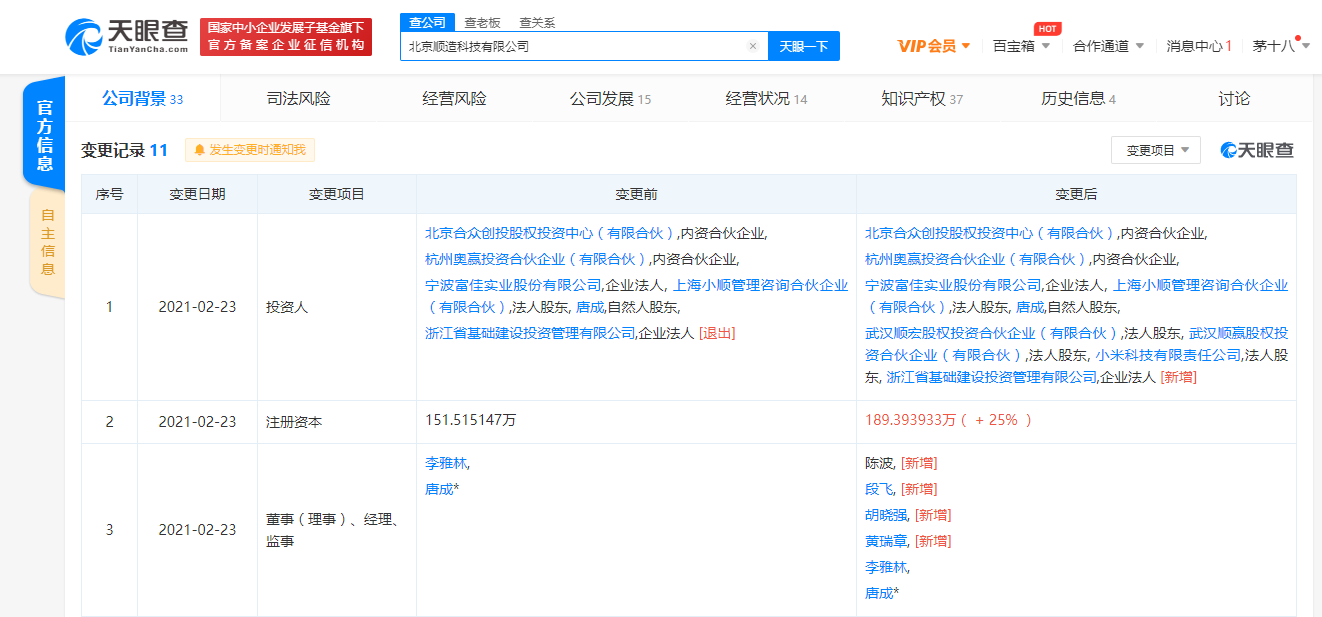Open 浙江省基础建设投资管理有限公司 in the 变更后 column
This screenshot has height=617, width=1322.
(992, 377)
